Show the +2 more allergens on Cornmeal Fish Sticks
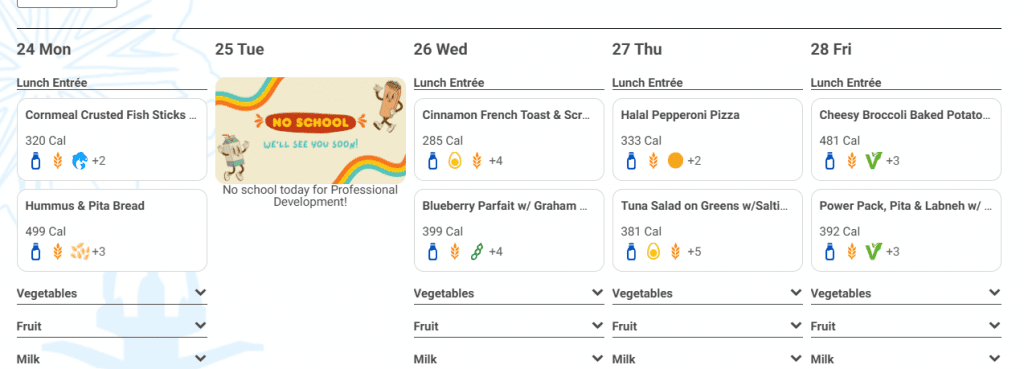This screenshot has height=369, width=1024. [x=99, y=161]
